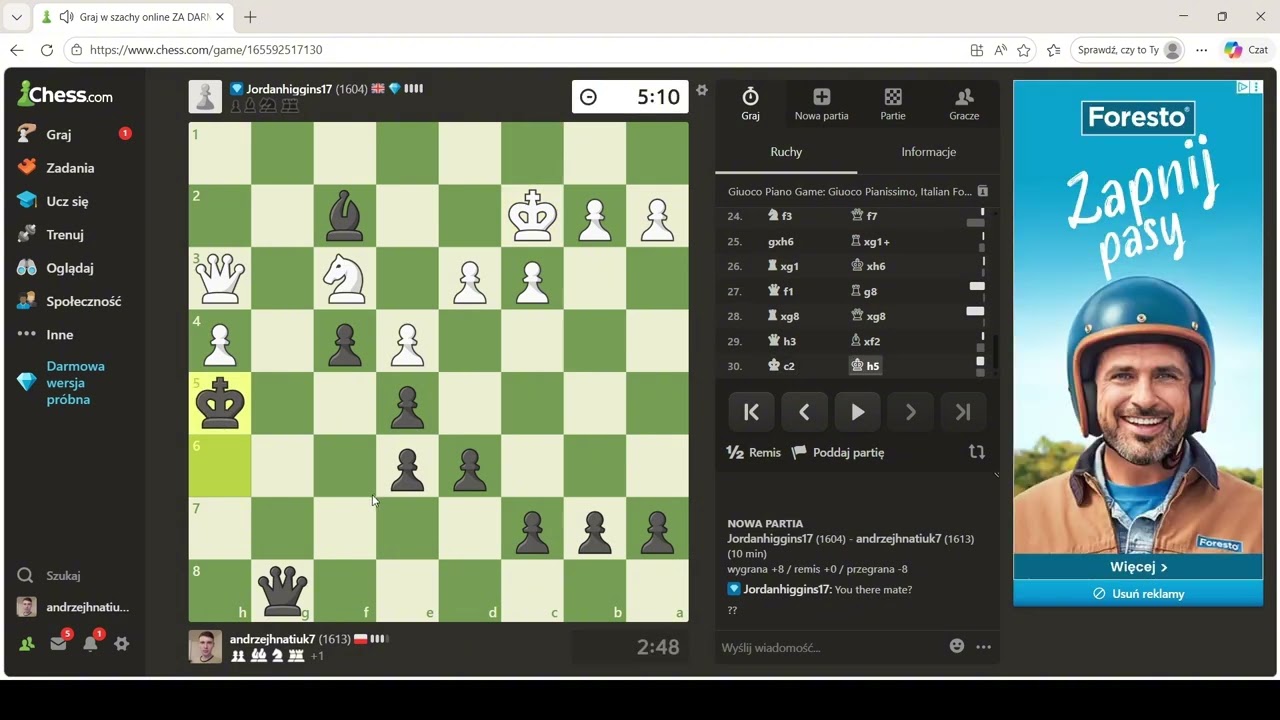
Task: Open the emoji picker in chat
Action: click(957, 646)
